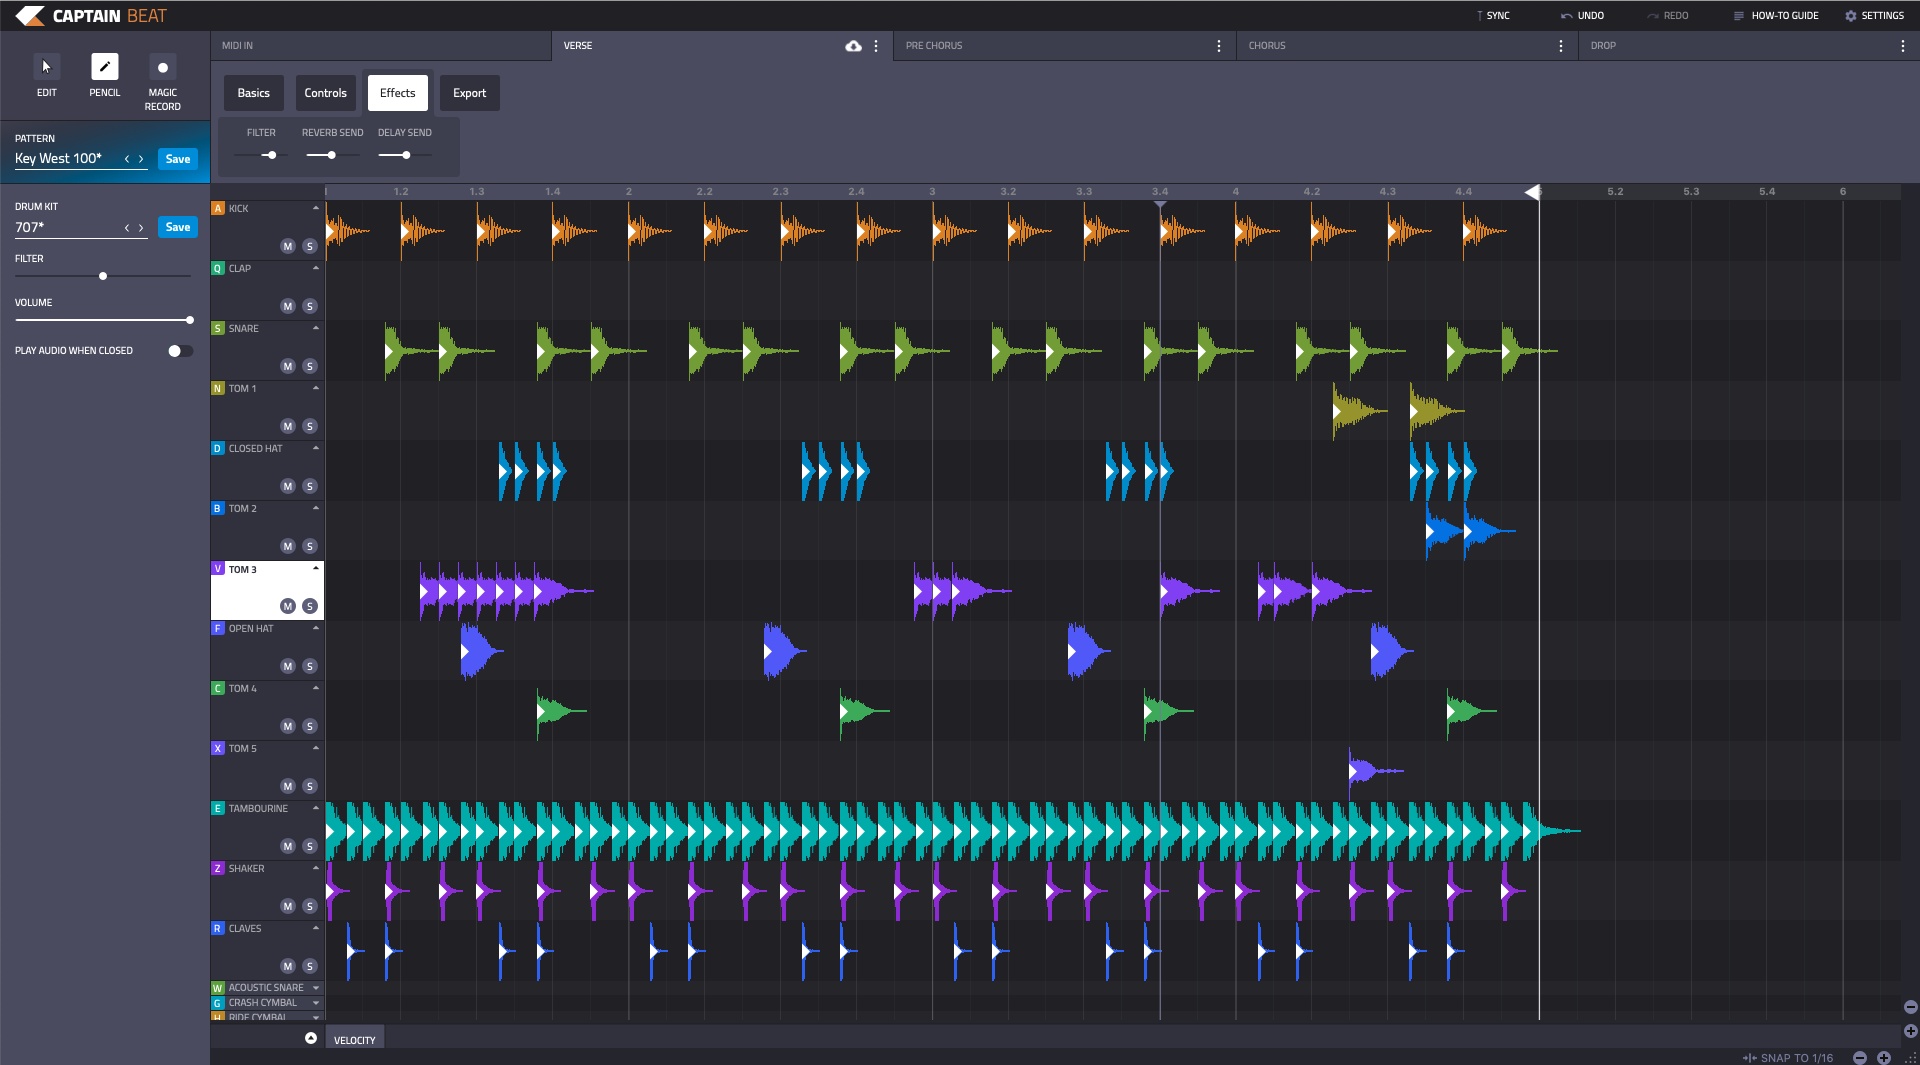Open the How-To Guide

1783,16
